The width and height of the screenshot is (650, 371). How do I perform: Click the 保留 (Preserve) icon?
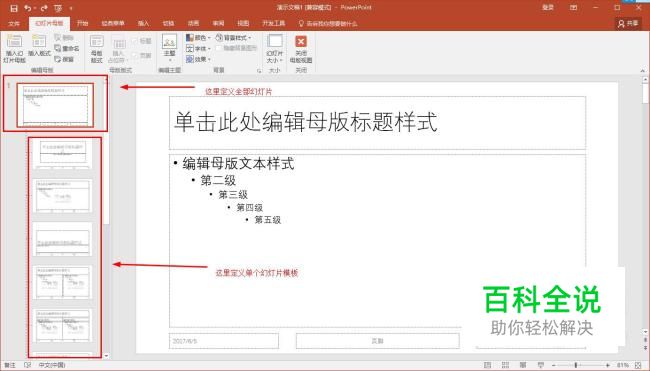pos(64,59)
